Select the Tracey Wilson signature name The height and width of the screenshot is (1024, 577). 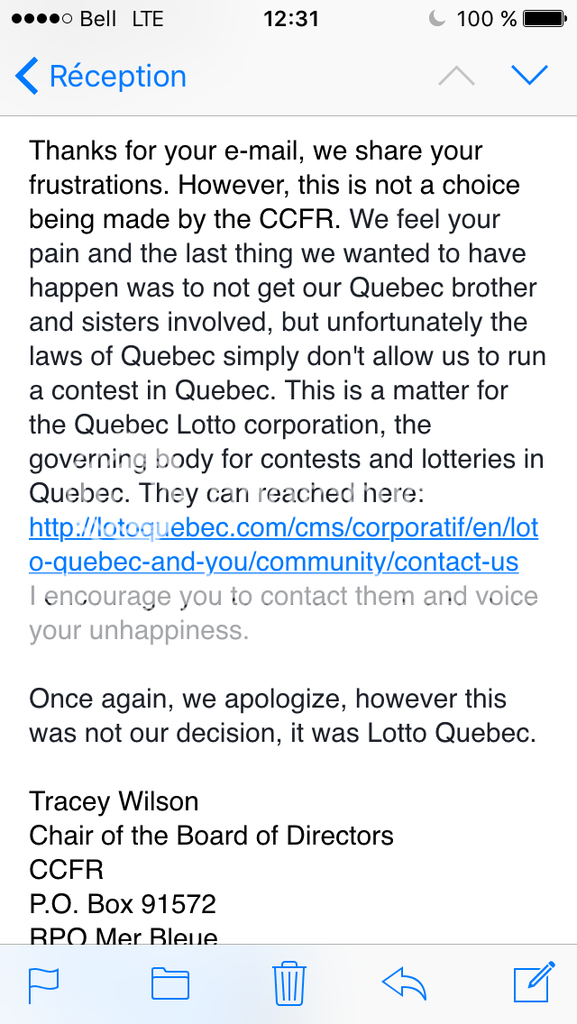[114, 801]
